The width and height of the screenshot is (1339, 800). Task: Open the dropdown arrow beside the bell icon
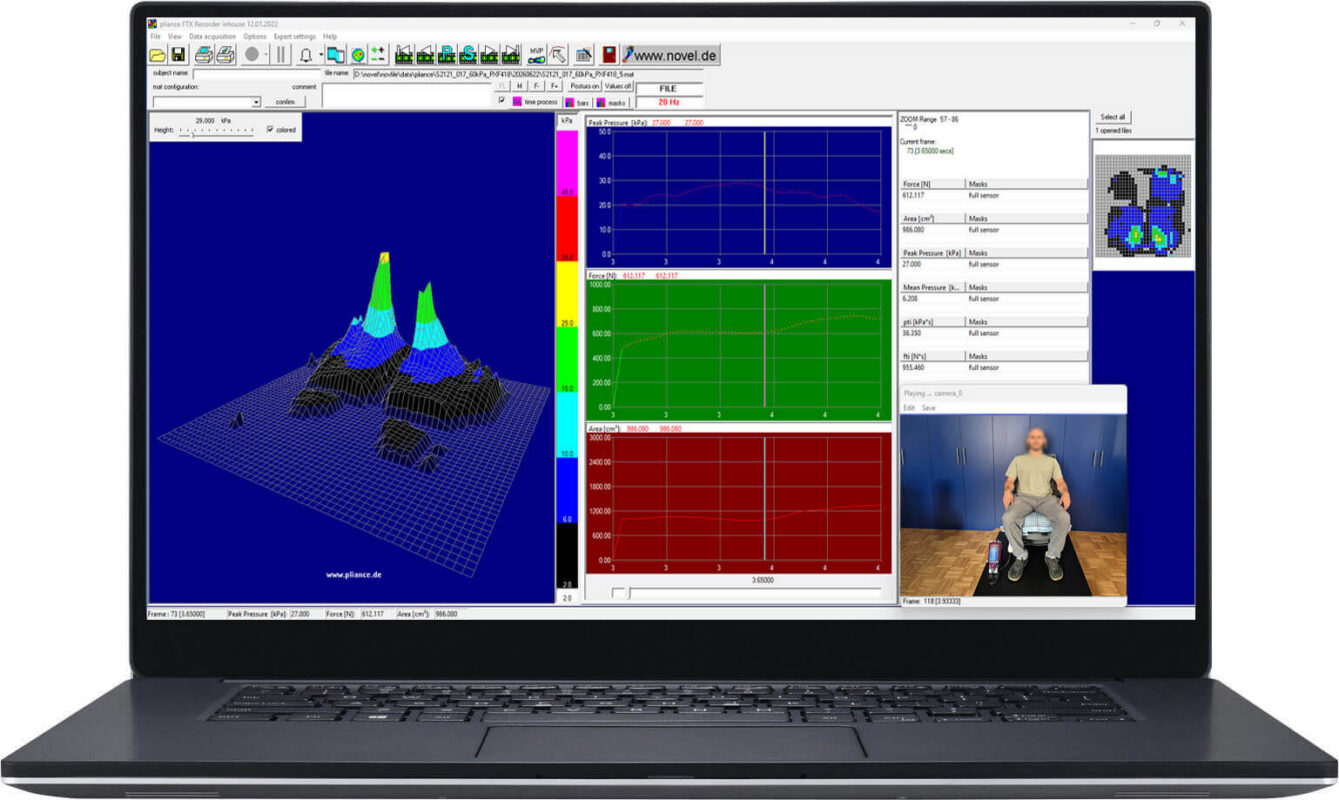click(x=320, y=55)
